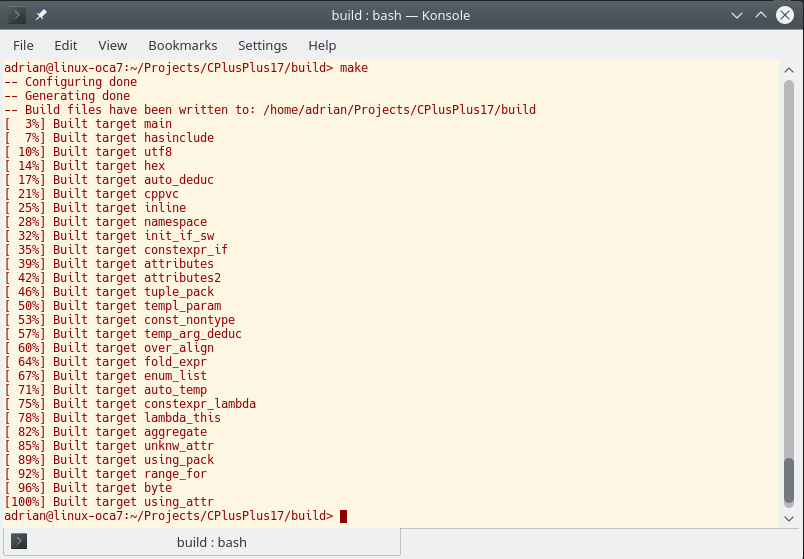Screen dimensions: 804x559
Task: Maximize the Konsole window
Action: pos(761,15)
